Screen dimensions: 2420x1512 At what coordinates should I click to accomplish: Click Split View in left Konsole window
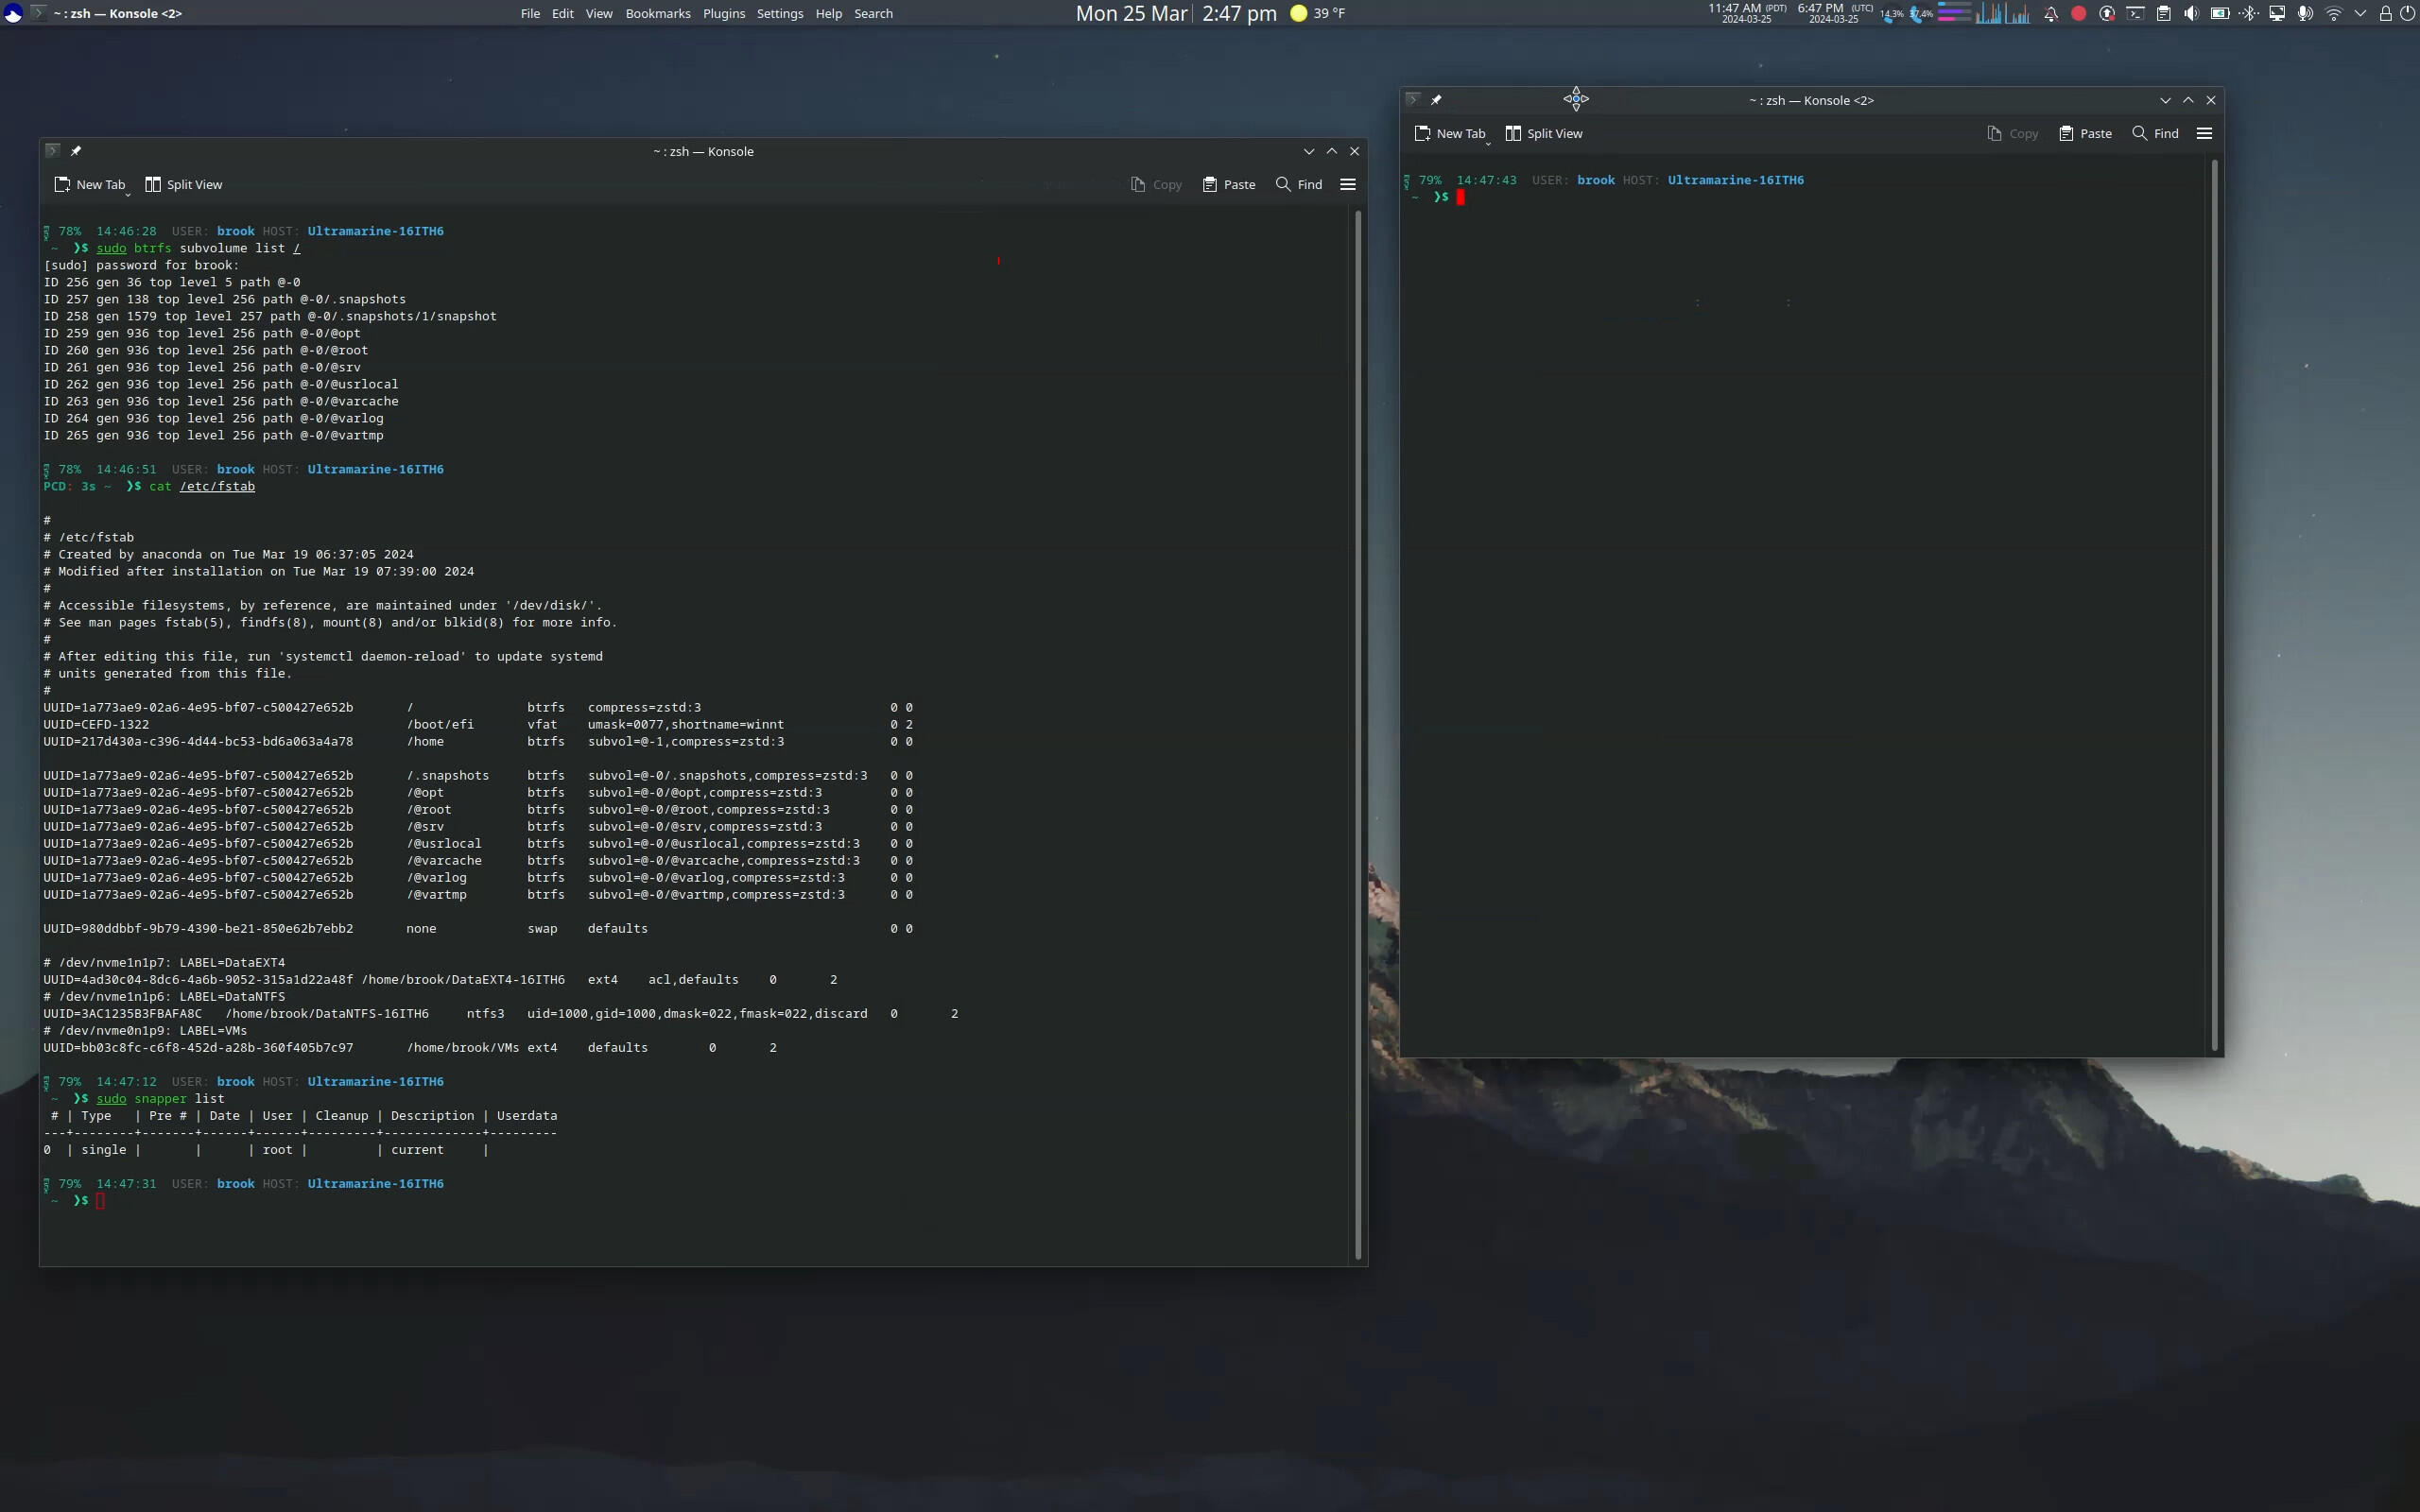[x=184, y=184]
